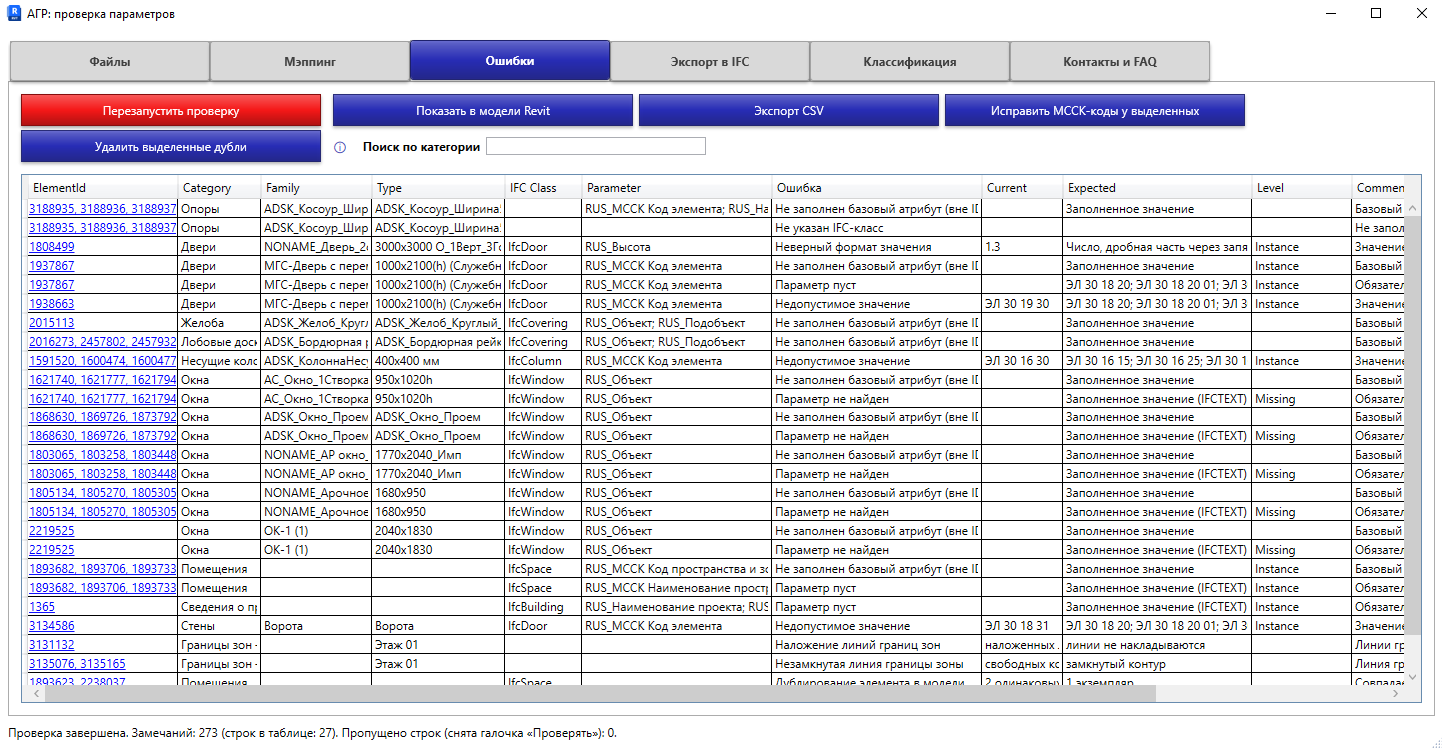The height and width of the screenshot is (748, 1442).
Task: Select the IfcBuilding cell
Action: click(x=543, y=607)
